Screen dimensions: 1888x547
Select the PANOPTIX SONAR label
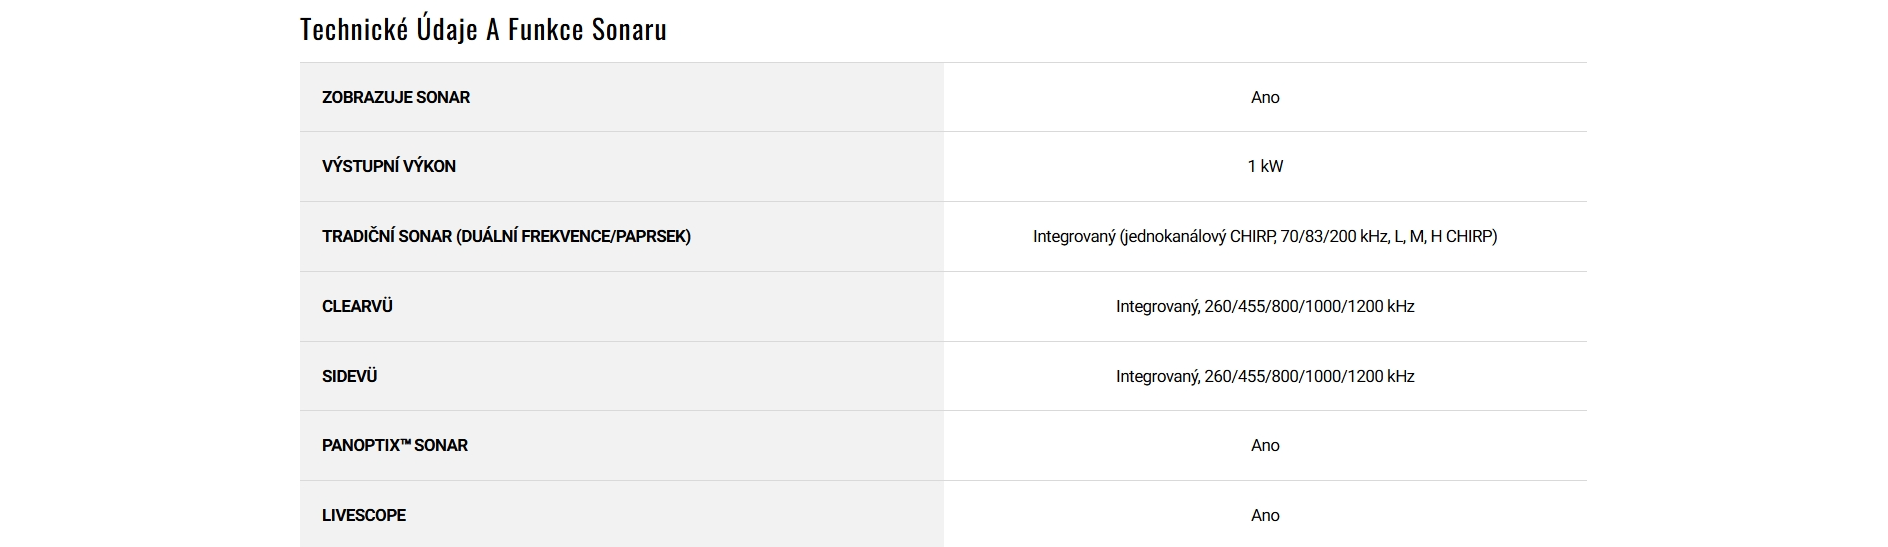(x=395, y=445)
